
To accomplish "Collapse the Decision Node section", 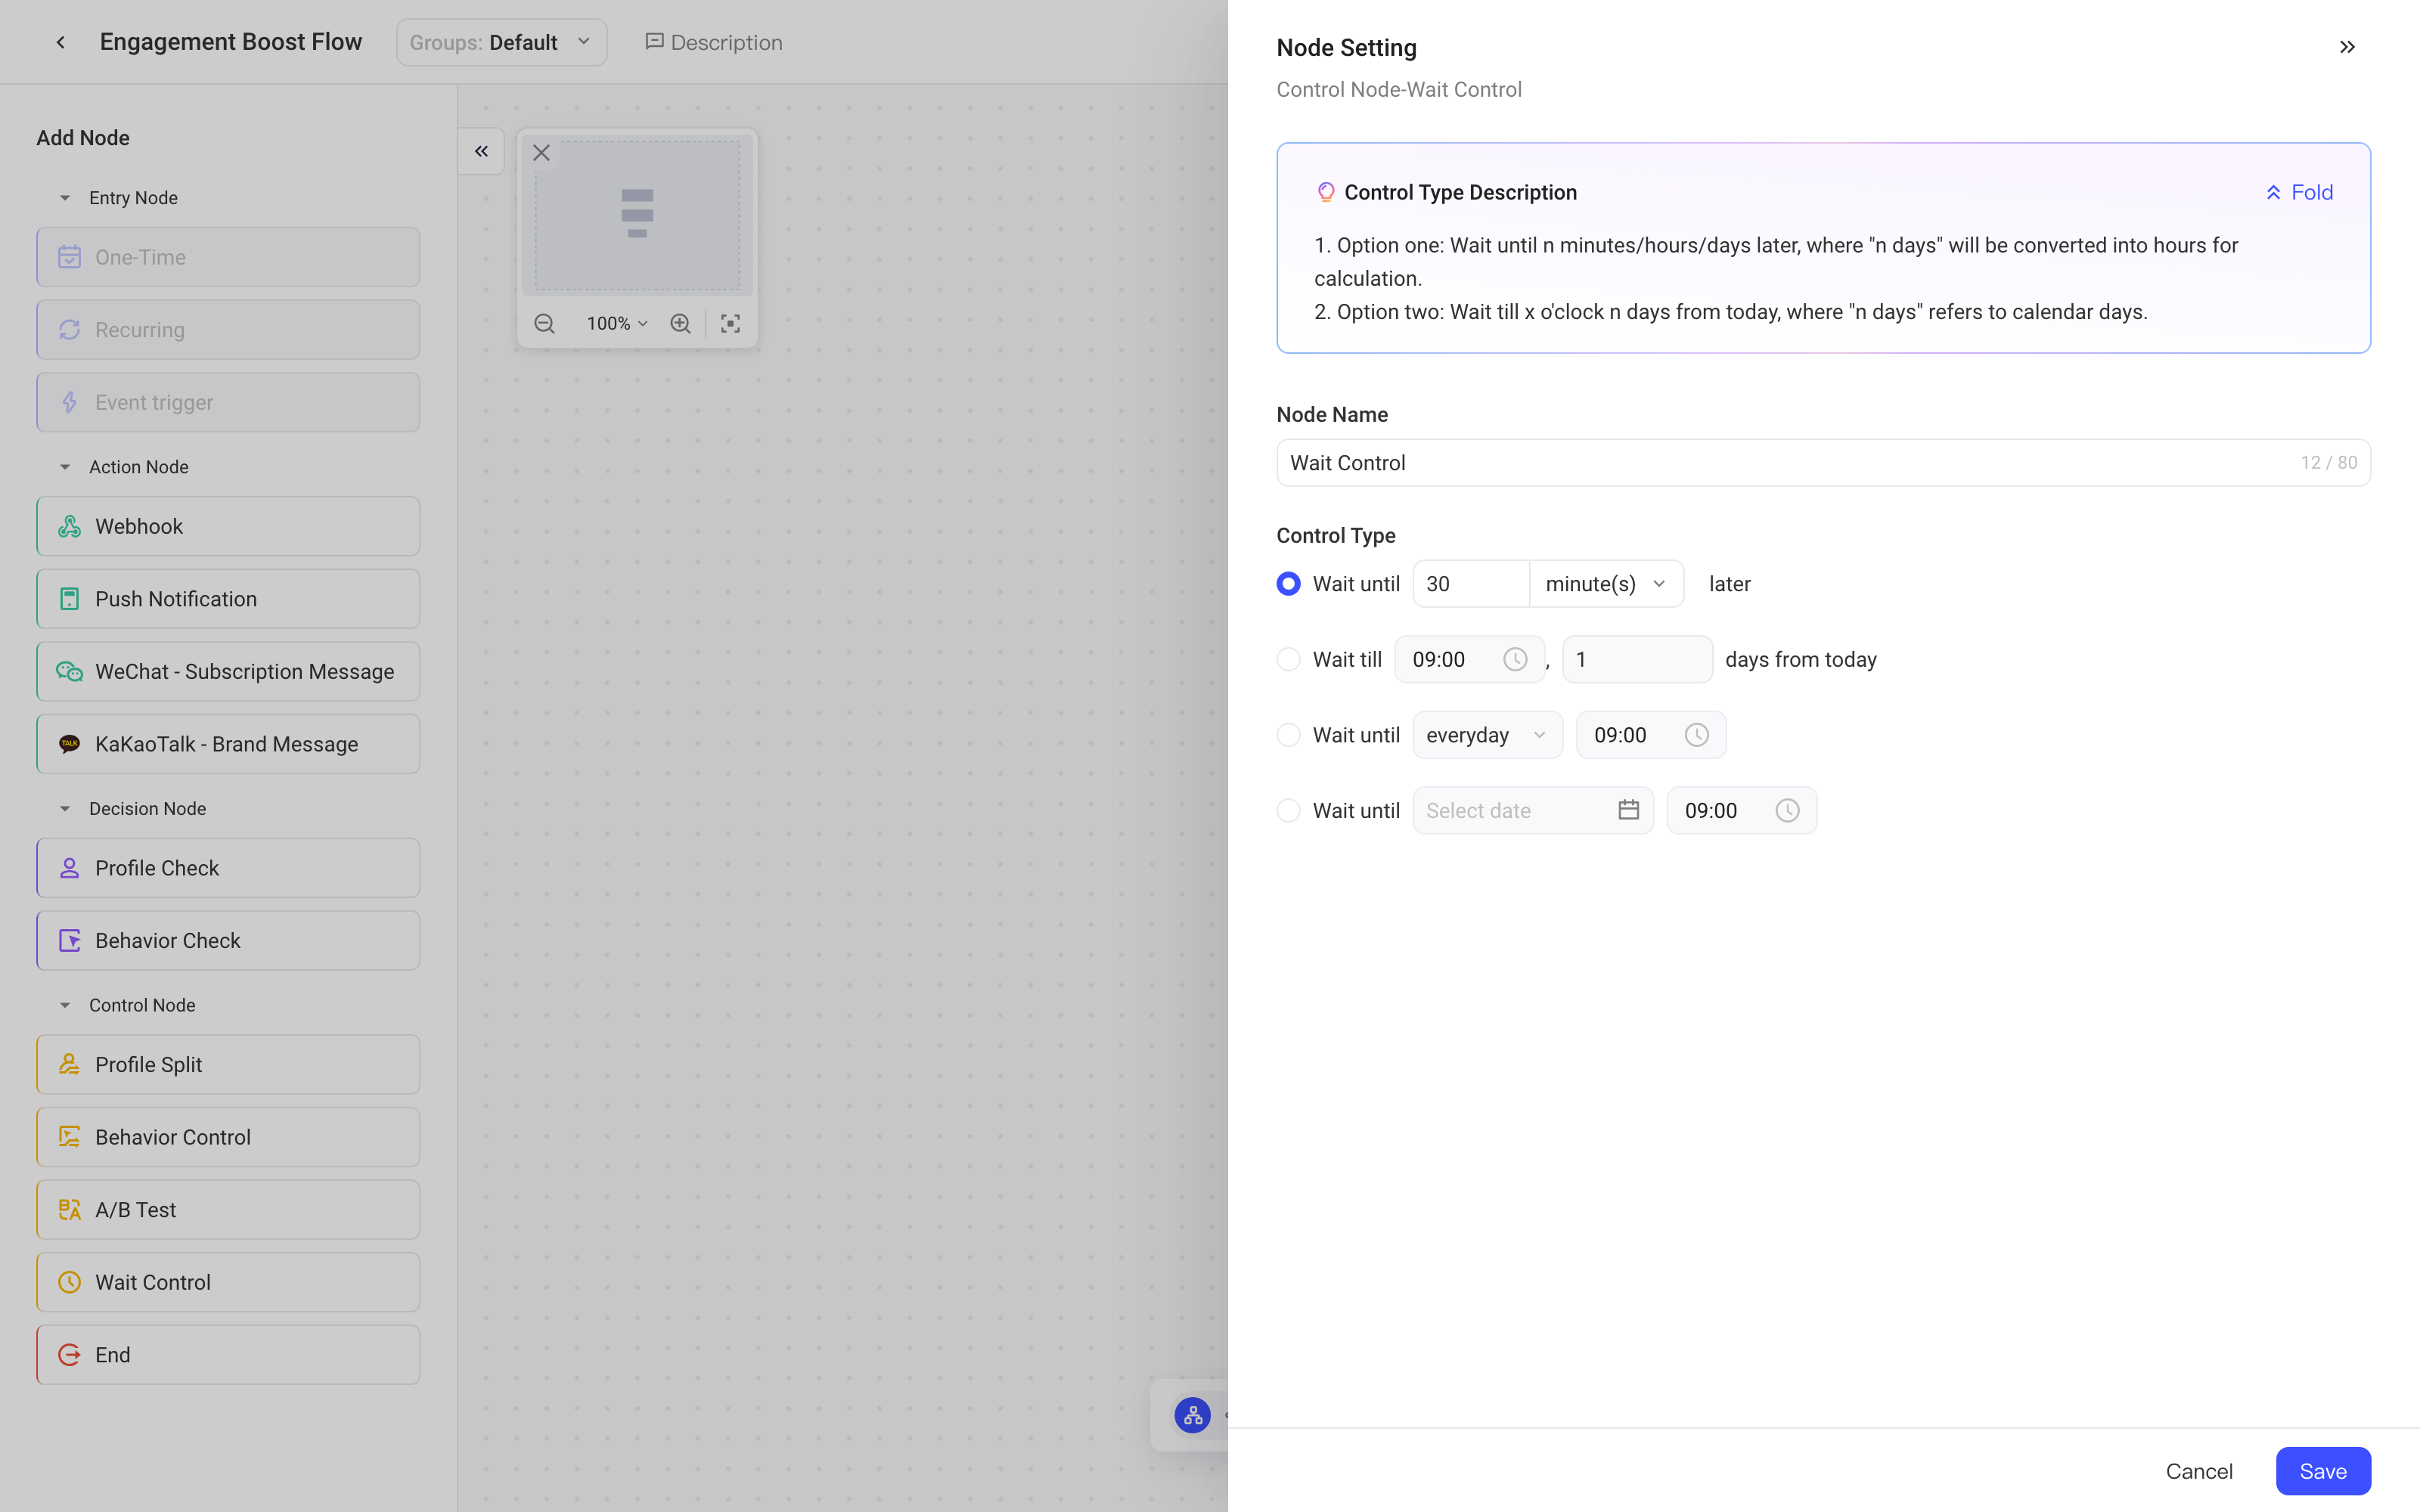I will tap(65, 809).
